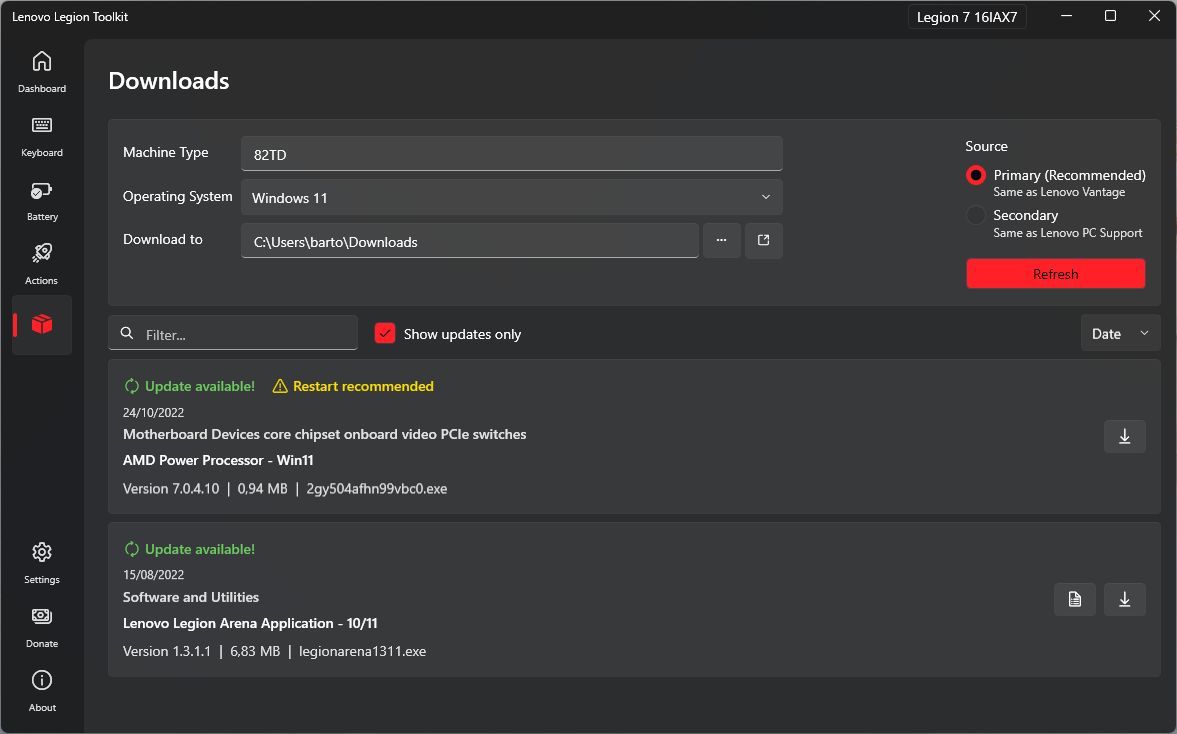1177x734 pixels.
Task: Click the Download to path field
Action: pos(470,241)
